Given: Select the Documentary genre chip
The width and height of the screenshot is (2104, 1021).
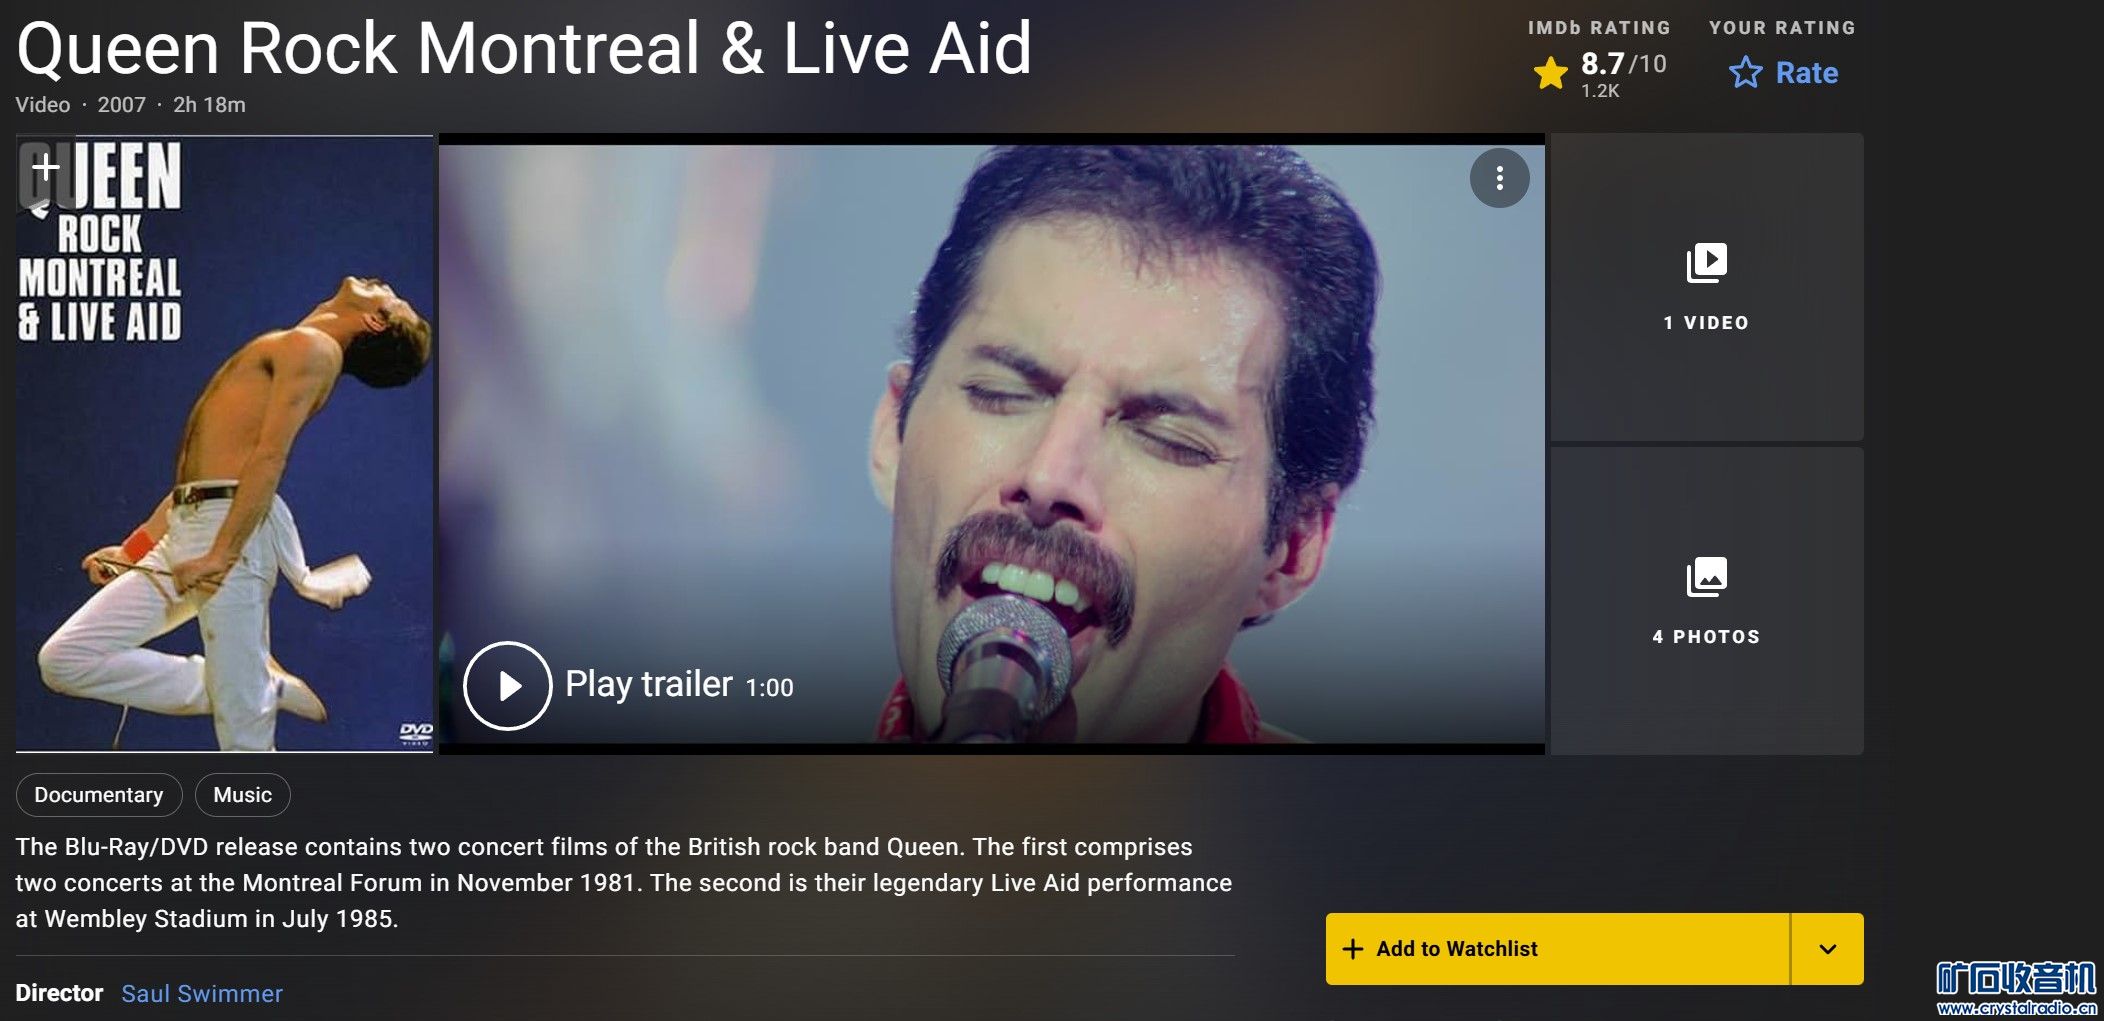Looking at the screenshot, I should tap(99, 795).
